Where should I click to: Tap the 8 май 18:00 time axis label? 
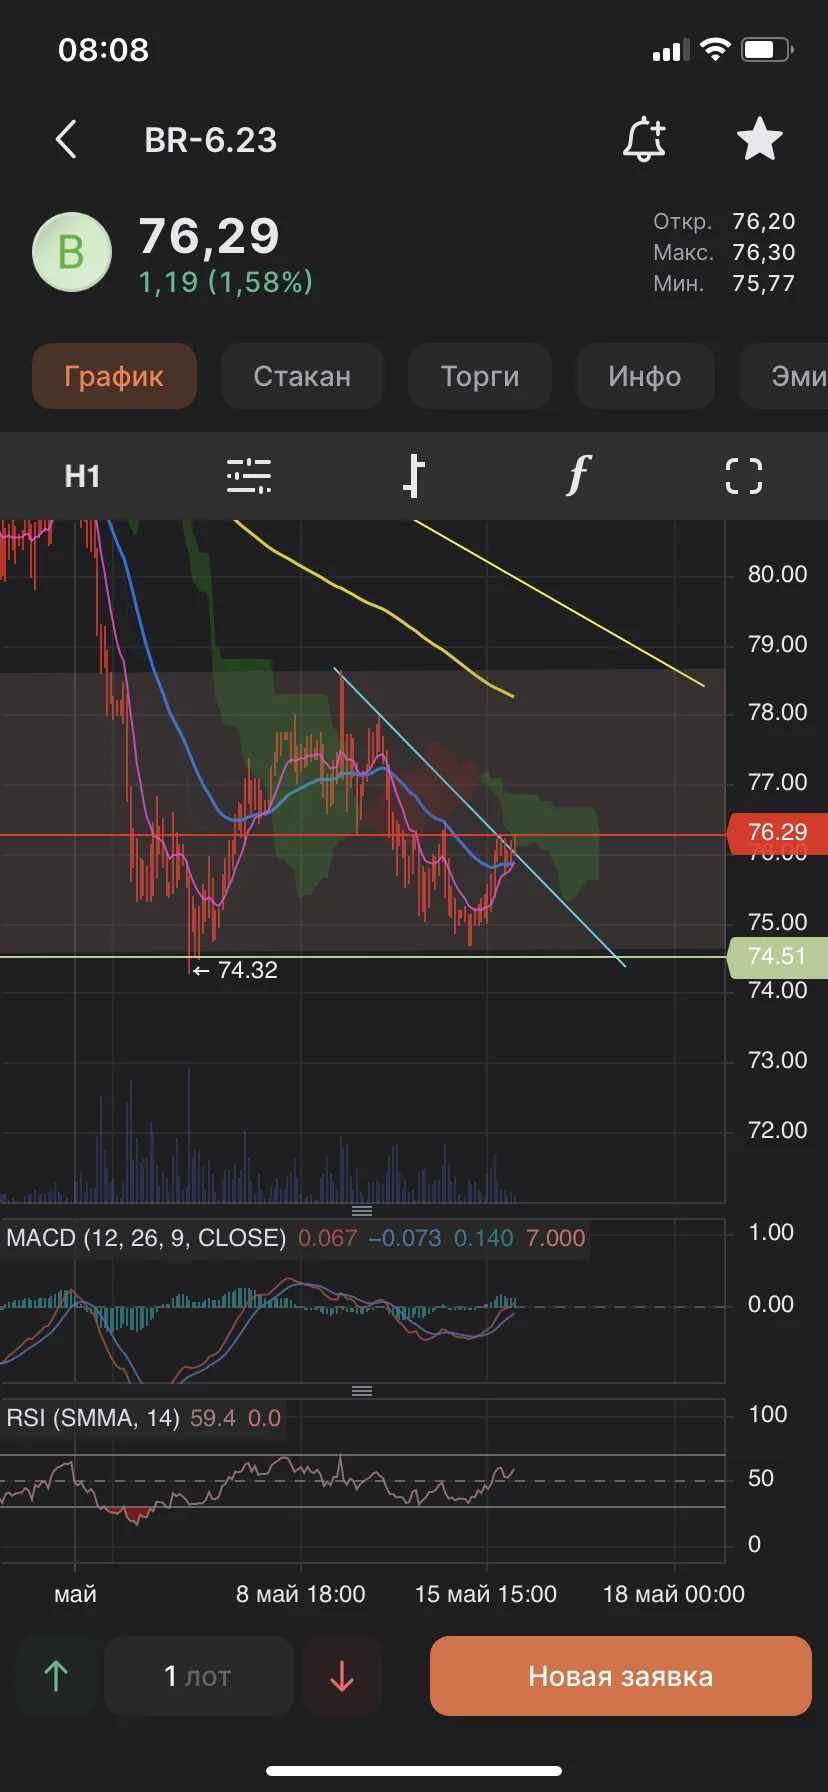tap(301, 1594)
